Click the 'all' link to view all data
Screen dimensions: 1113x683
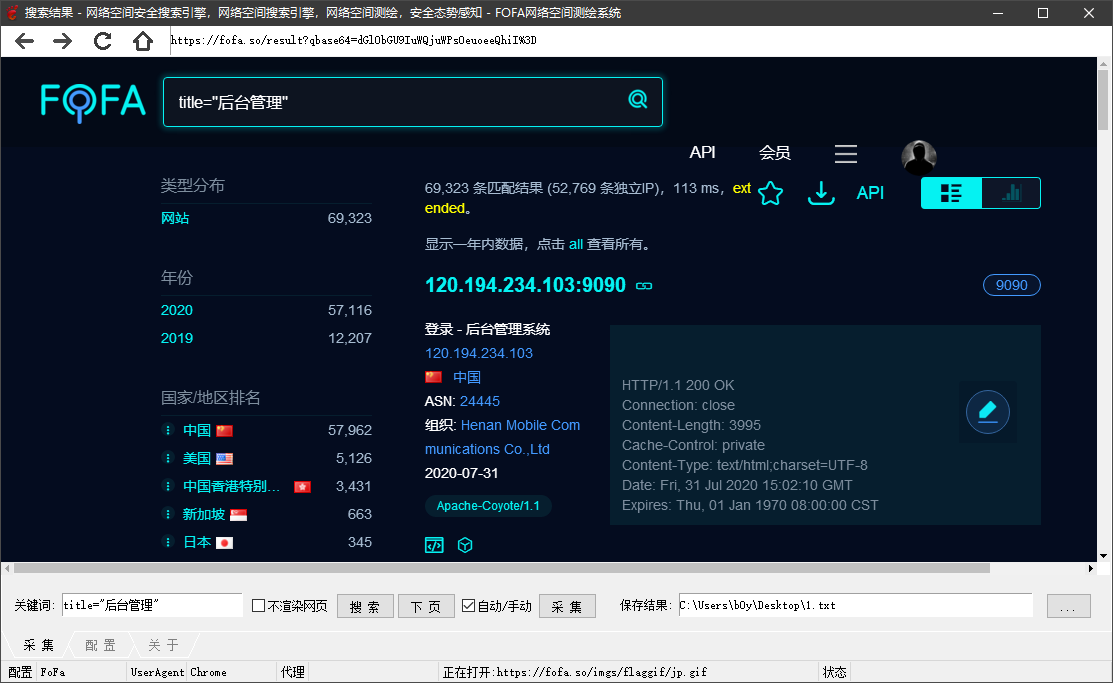(x=576, y=244)
